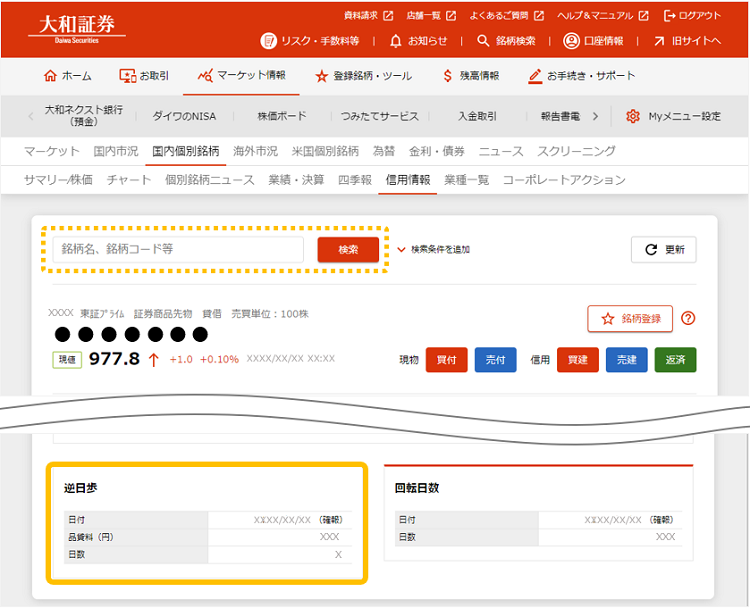Open 業績・決算 sub-tab
This screenshot has height=608, width=750.
click(296, 180)
